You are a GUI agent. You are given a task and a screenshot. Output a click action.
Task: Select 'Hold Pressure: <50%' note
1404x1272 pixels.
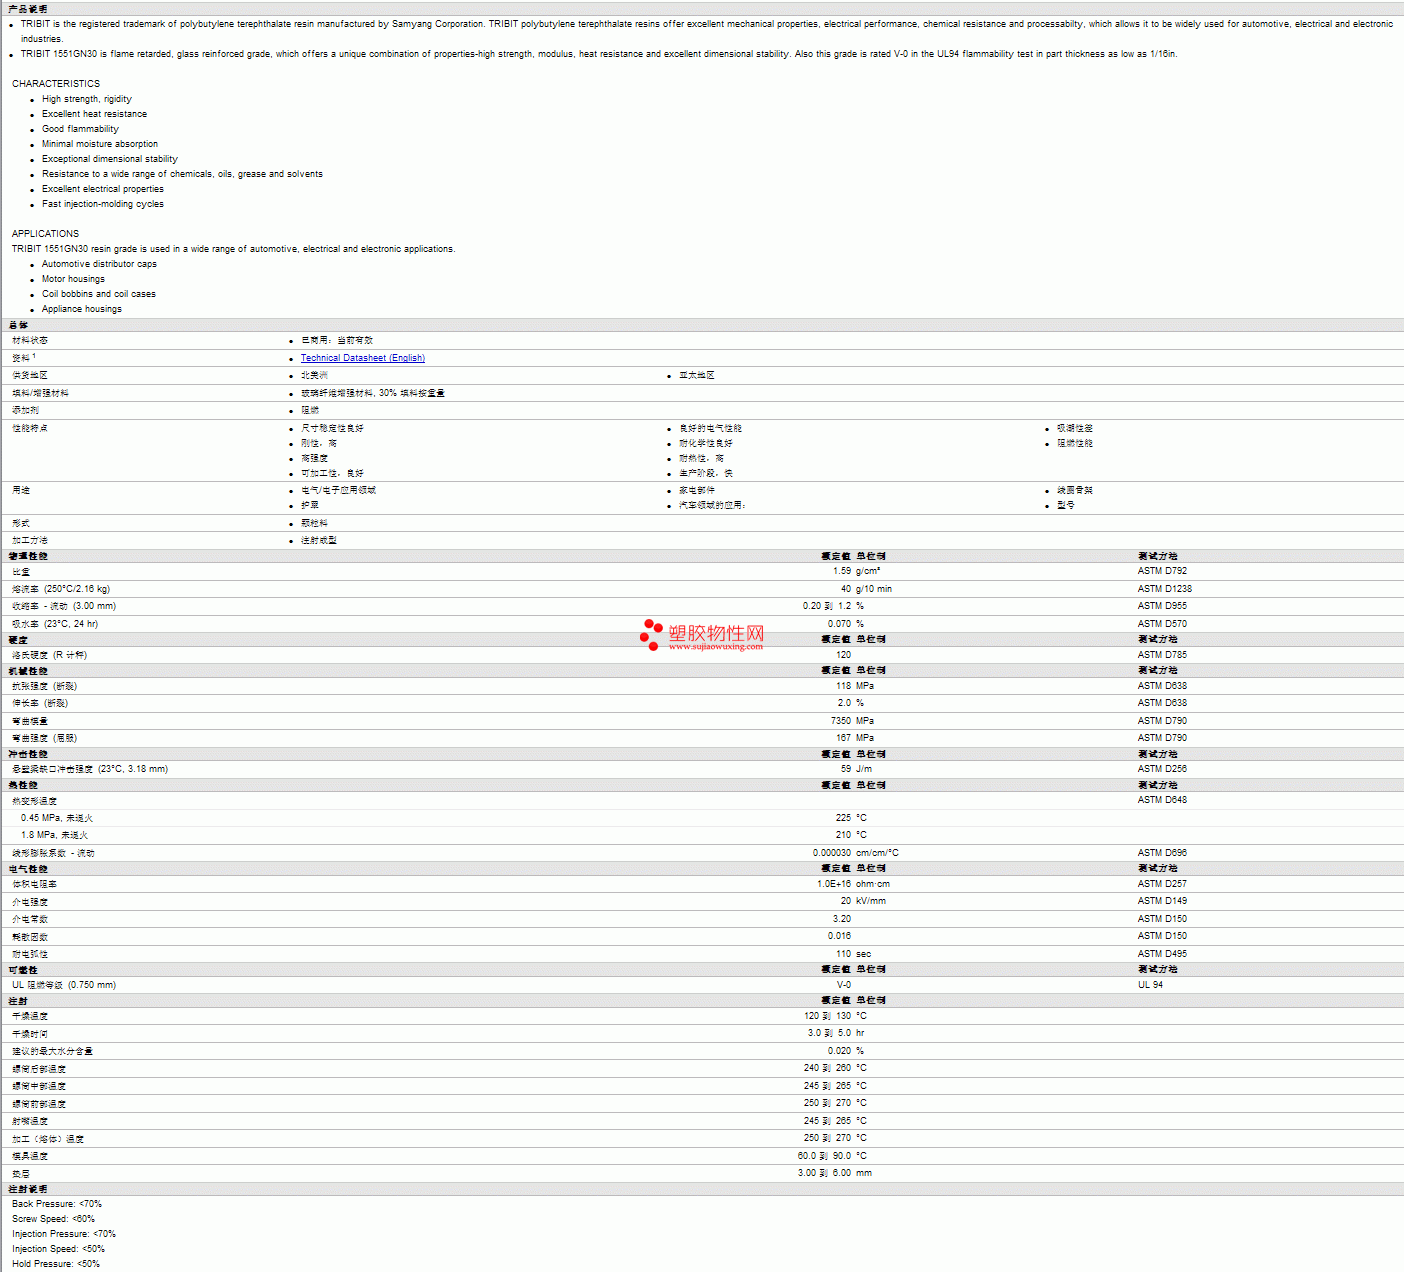(56, 1264)
